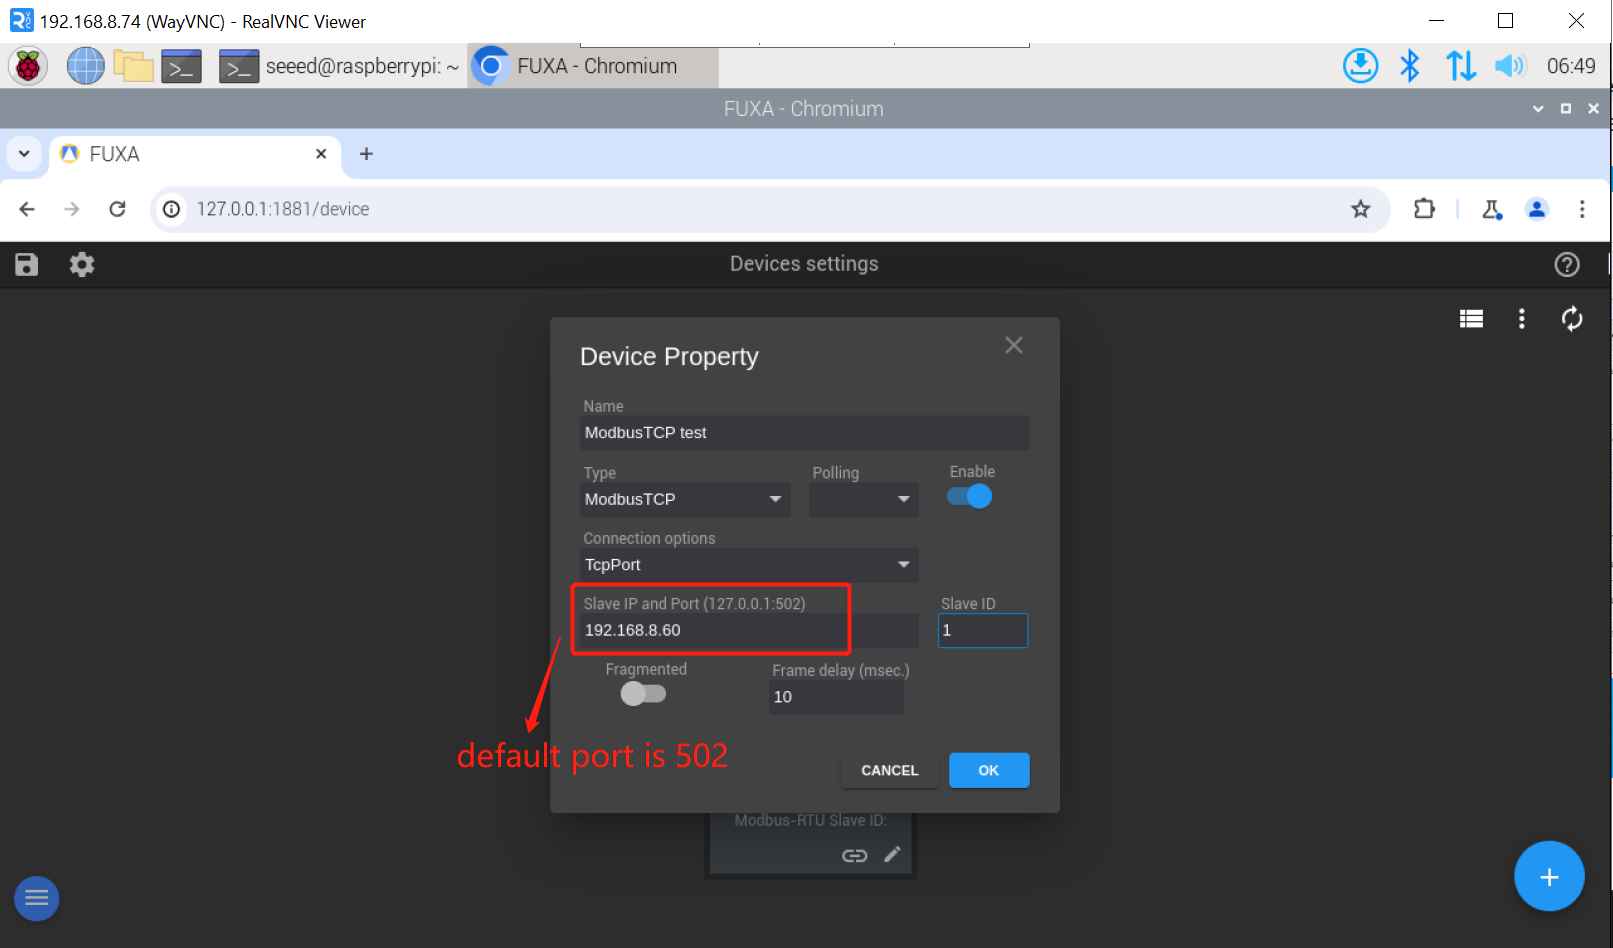Toggle the Fragmented switch
1613x948 pixels.
(x=643, y=693)
